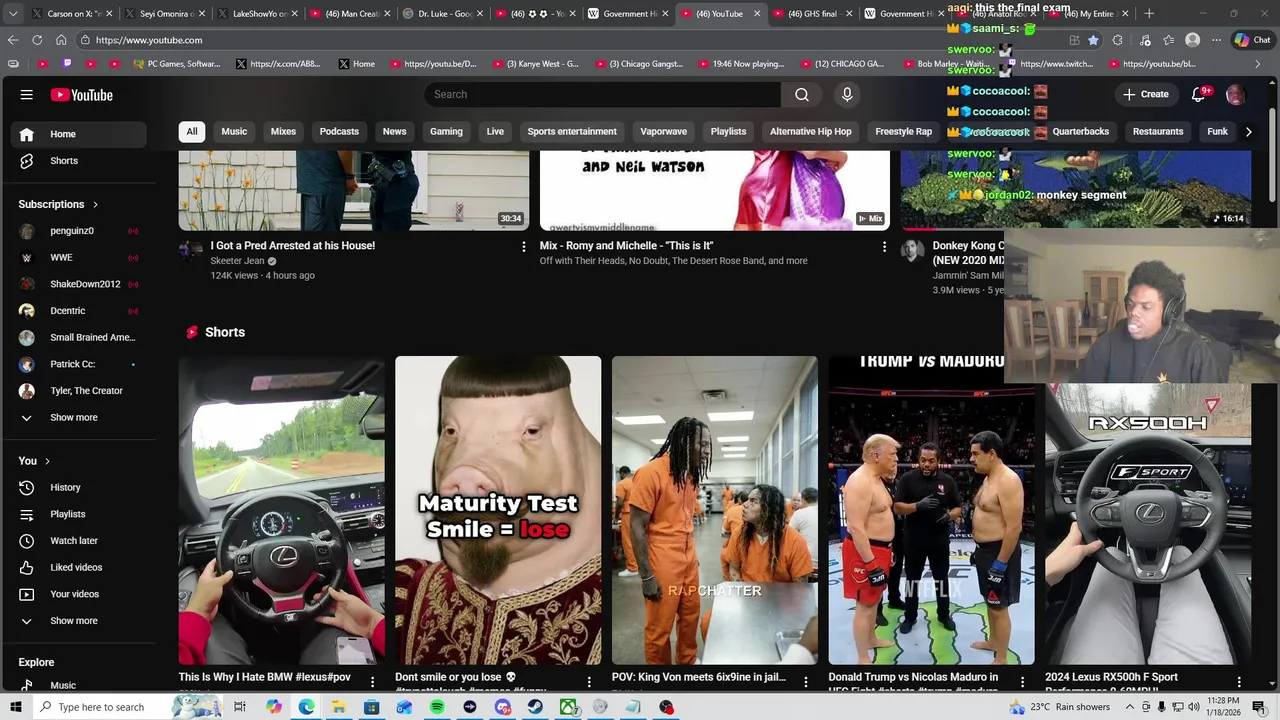Click the search magnifier button
This screenshot has height=720, width=1280.
point(802,94)
